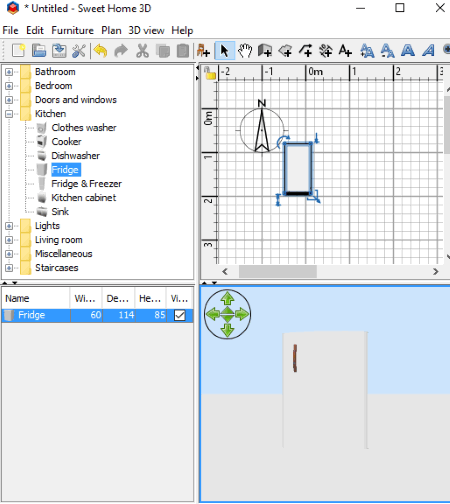Select the Create walls tool
The height and width of the screenshot is (504, 450).
(x=265, y=51)
